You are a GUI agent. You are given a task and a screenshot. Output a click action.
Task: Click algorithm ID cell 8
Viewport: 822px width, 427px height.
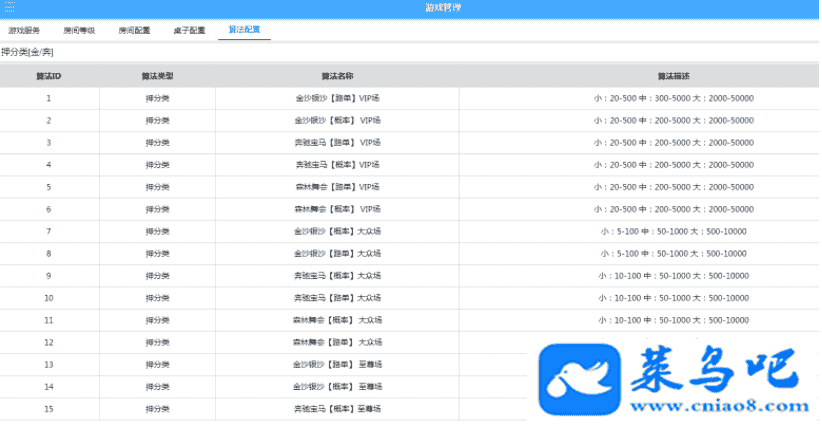(49, 254)
